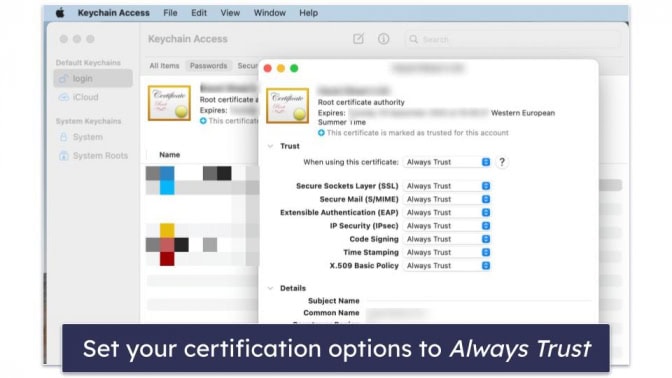This screenshot has width=672, height=378.
Task: Close the certificate dialog with red button
Action: pyautogui.click(x=268, y=69)
